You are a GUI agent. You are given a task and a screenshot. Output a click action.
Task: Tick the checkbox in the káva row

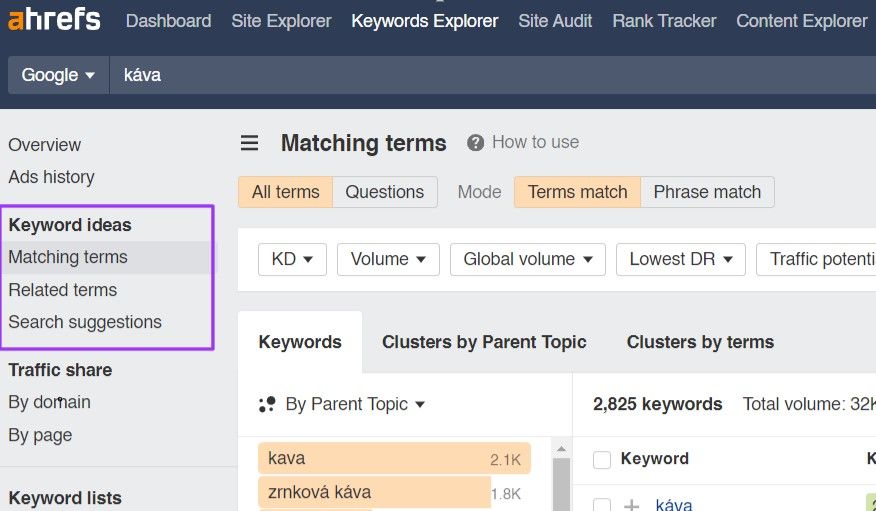tap(602, 505)
